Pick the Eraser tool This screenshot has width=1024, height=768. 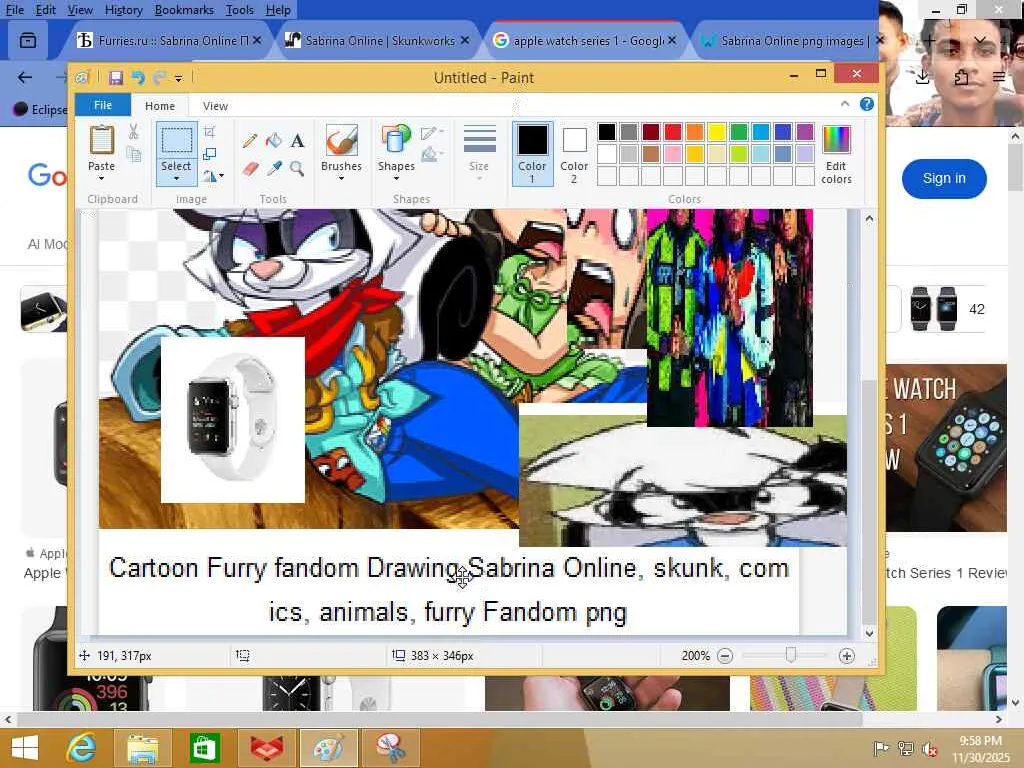(249, 169)
